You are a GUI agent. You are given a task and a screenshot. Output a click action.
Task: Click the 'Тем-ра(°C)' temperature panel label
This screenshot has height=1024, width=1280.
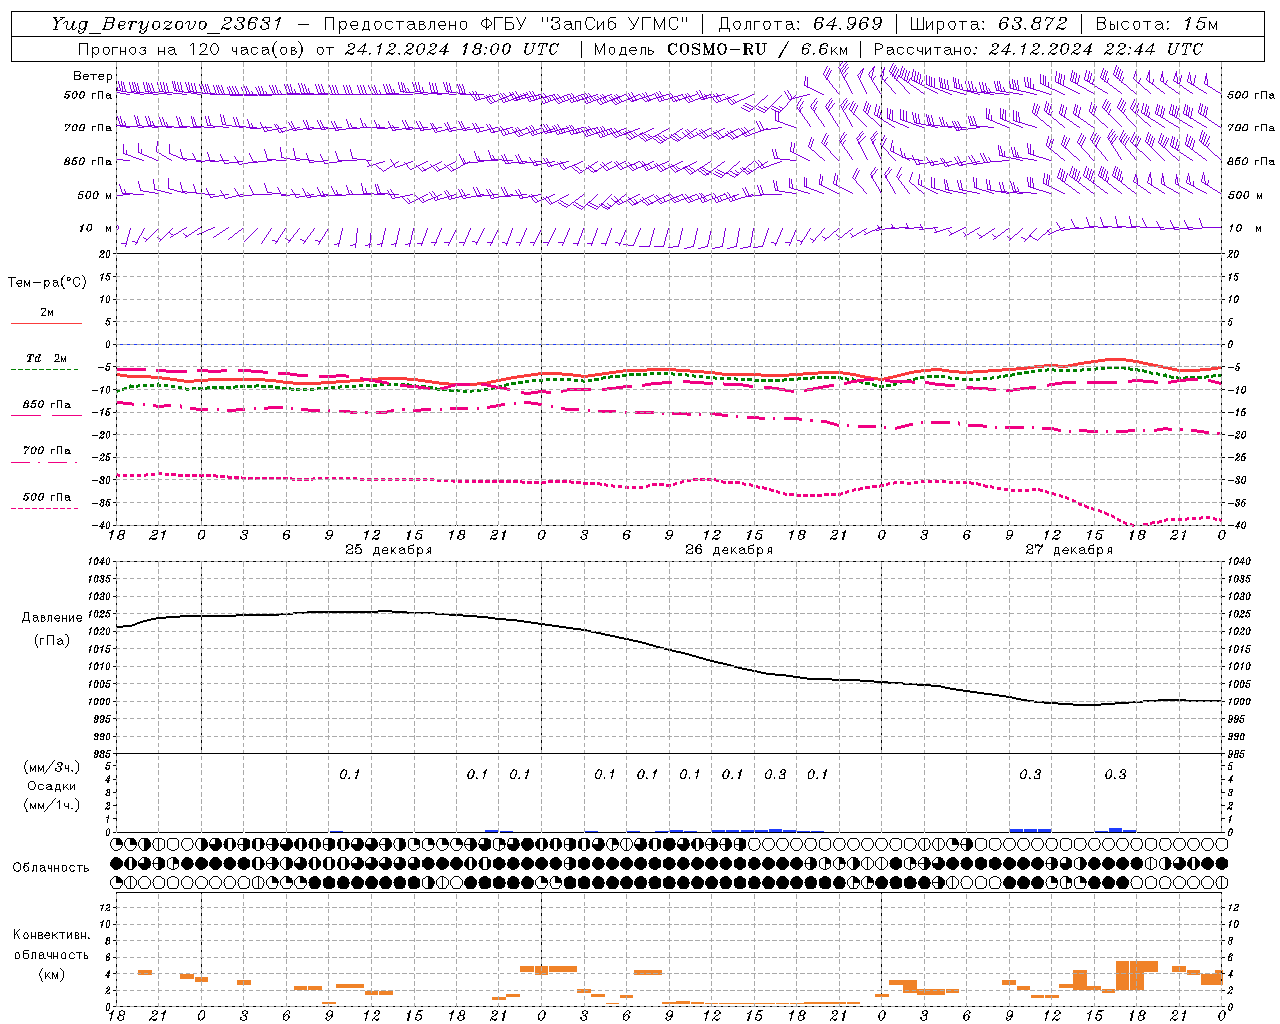(47, 283)
